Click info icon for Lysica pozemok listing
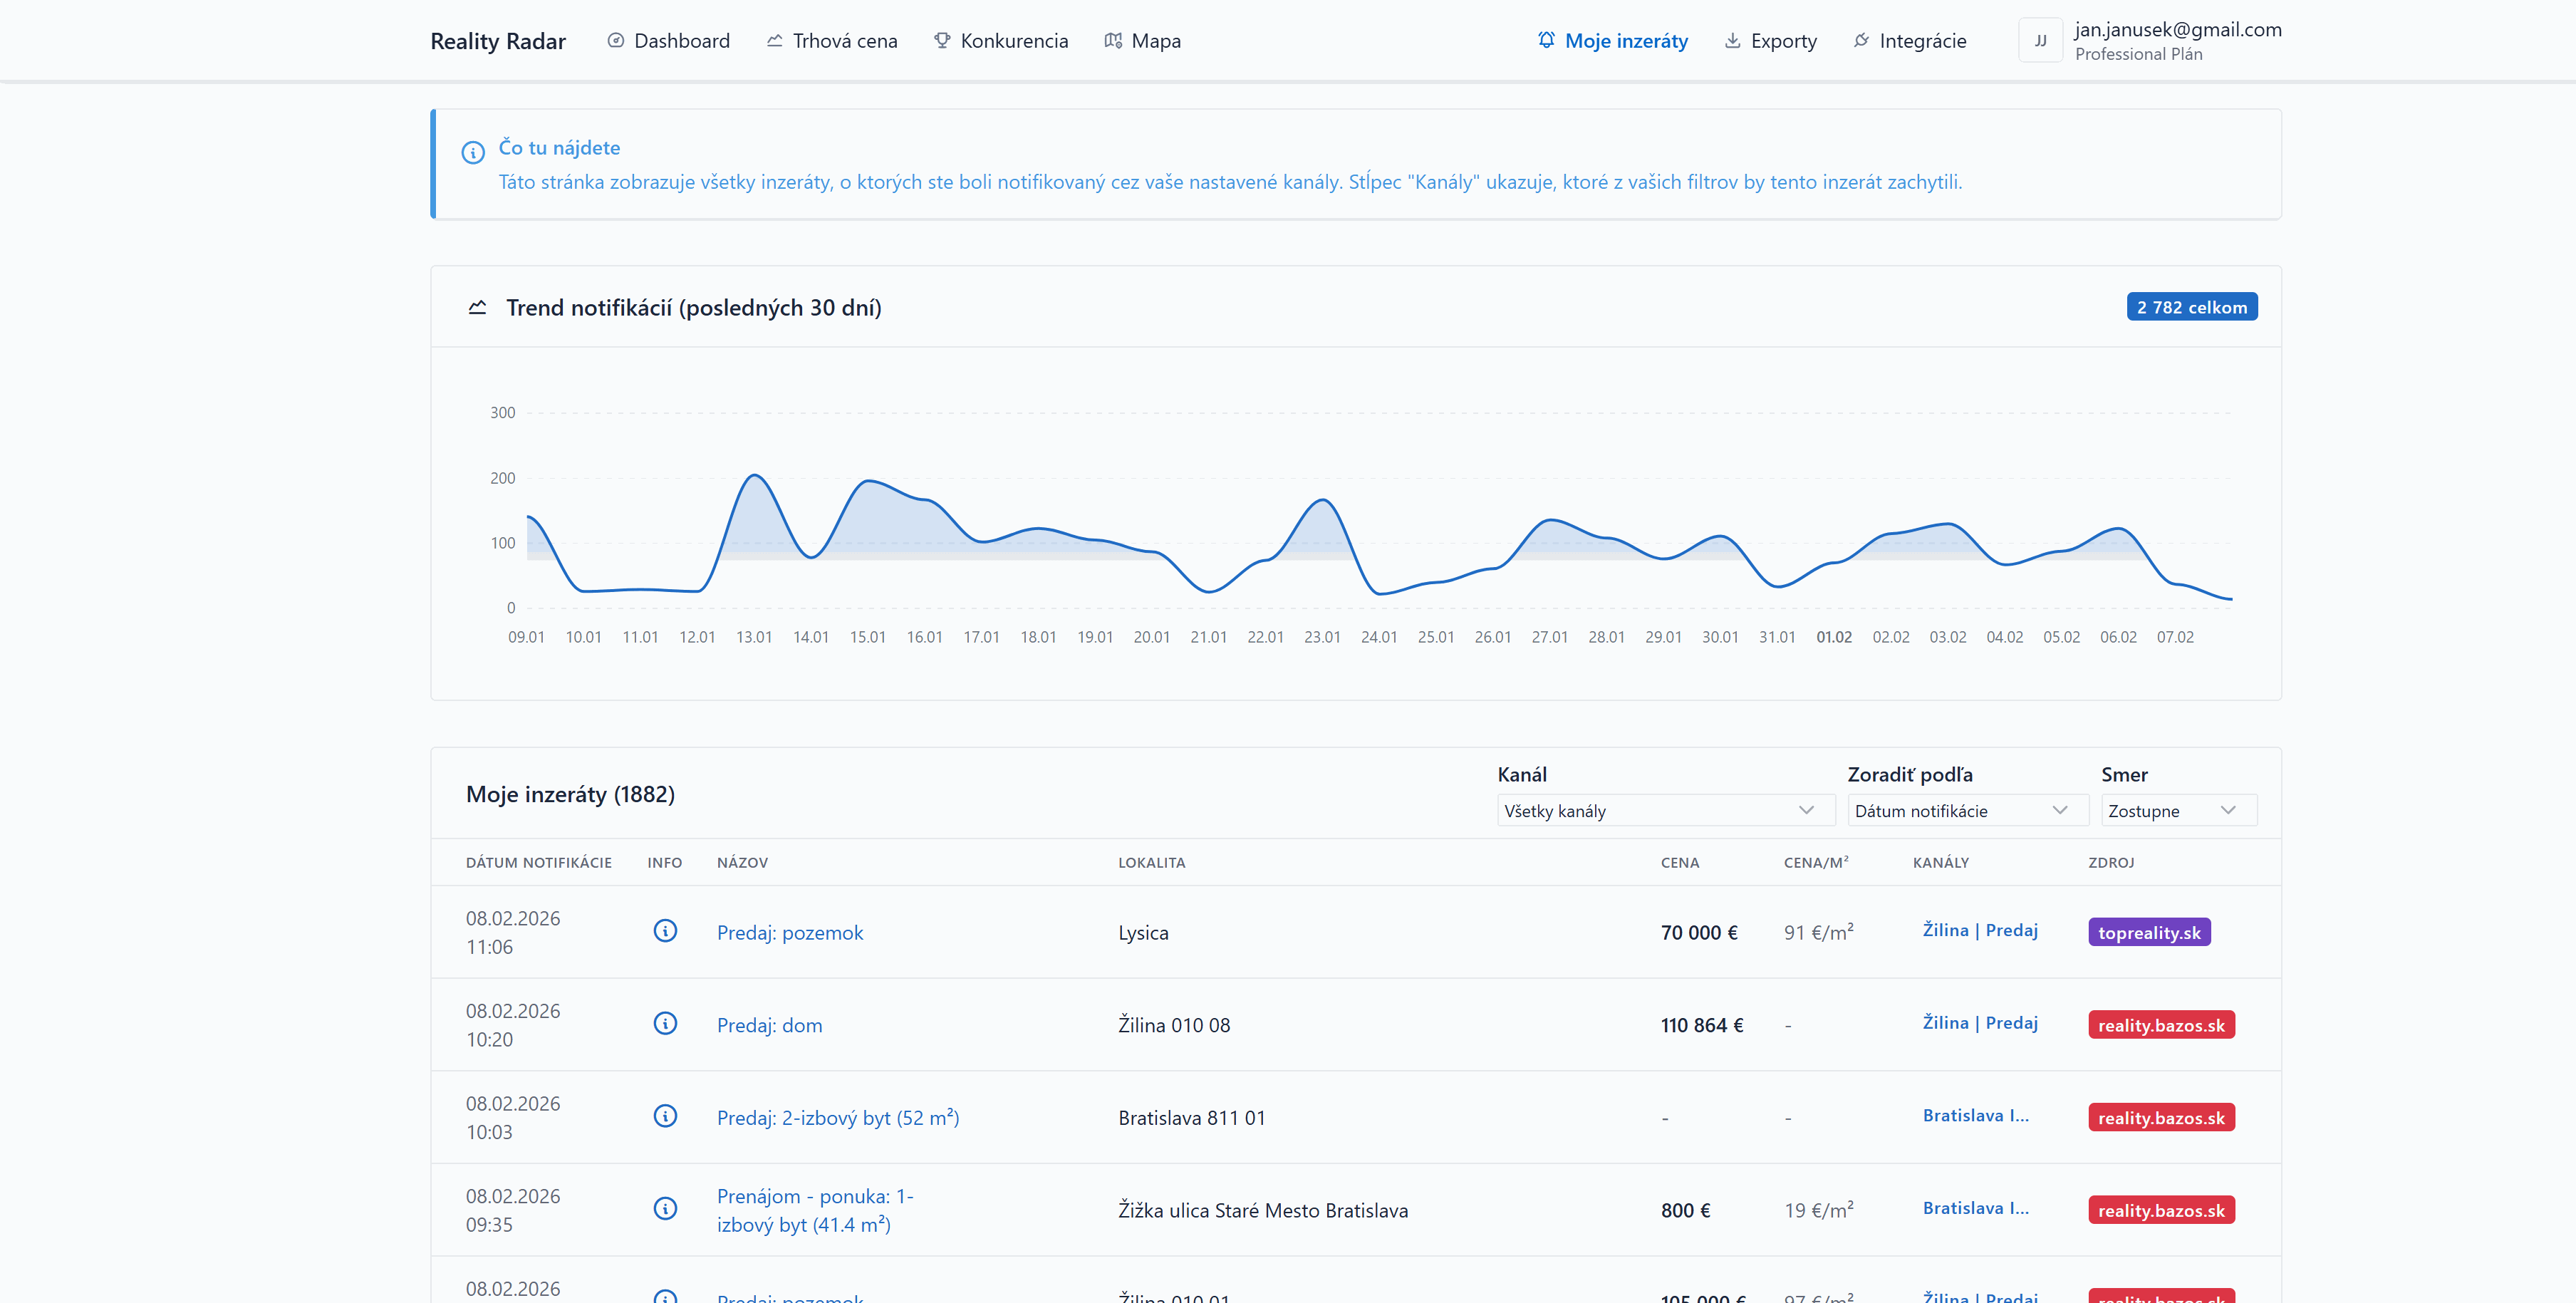This screenshot has height=1303, width=2576. 665,931
